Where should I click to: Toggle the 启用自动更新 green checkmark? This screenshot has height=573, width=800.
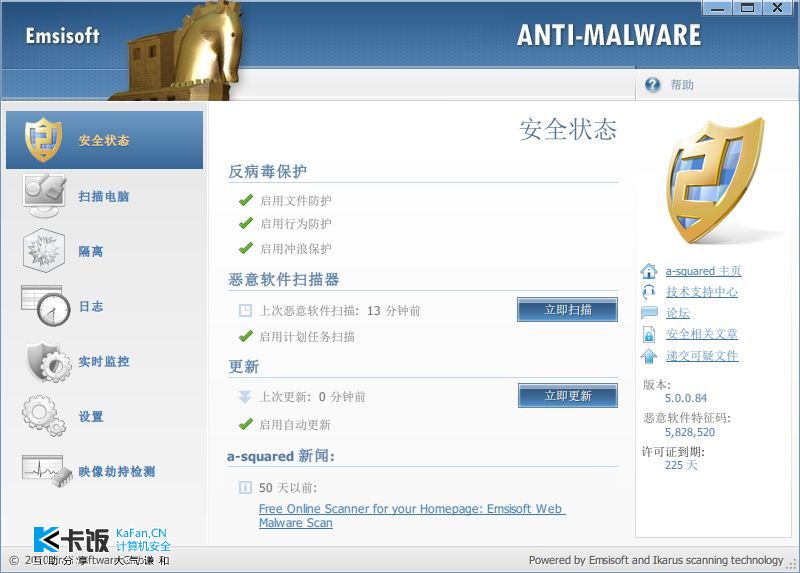(x=246, y=424)
